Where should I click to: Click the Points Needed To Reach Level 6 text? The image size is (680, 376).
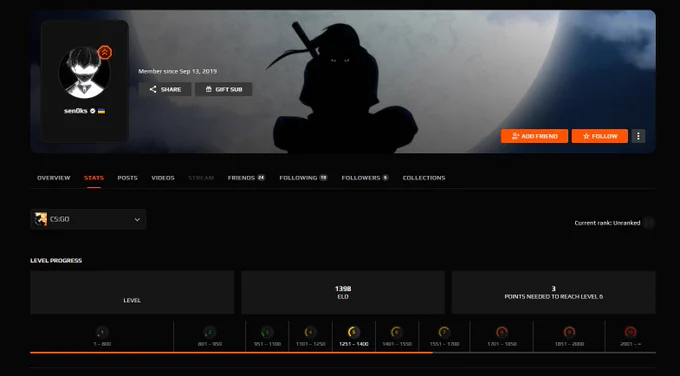(x=553, y=297)
